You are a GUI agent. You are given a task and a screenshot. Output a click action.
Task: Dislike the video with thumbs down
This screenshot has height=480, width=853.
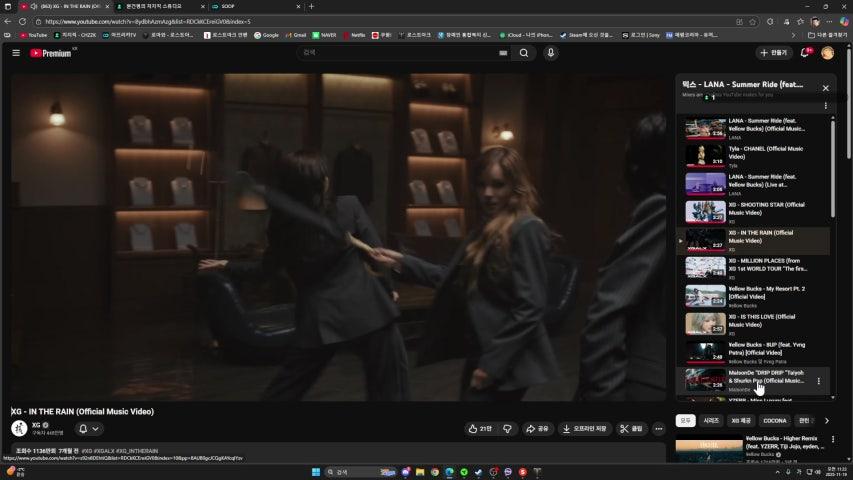pyautogui.click(x=507, y=428)
